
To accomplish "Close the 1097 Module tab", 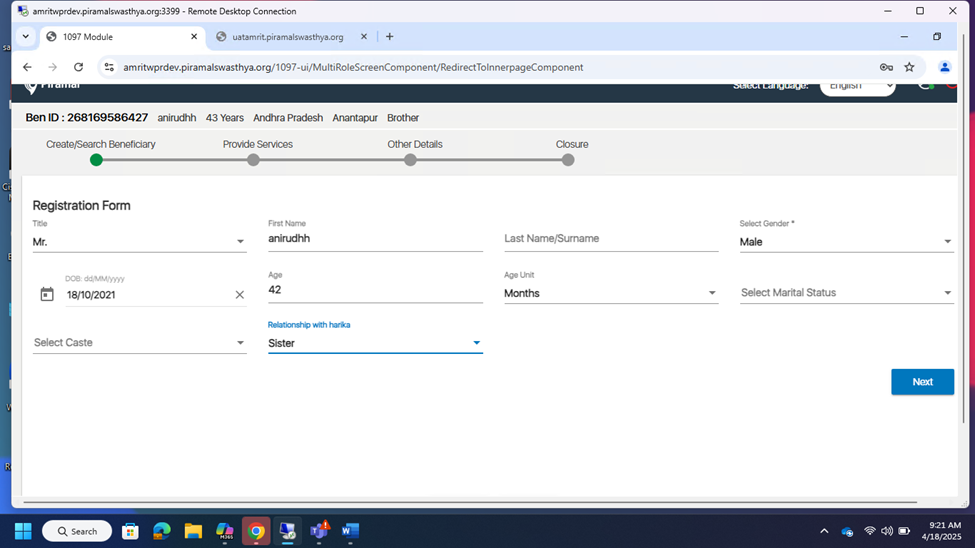I will pyautogui.click(x=194, y=37).
